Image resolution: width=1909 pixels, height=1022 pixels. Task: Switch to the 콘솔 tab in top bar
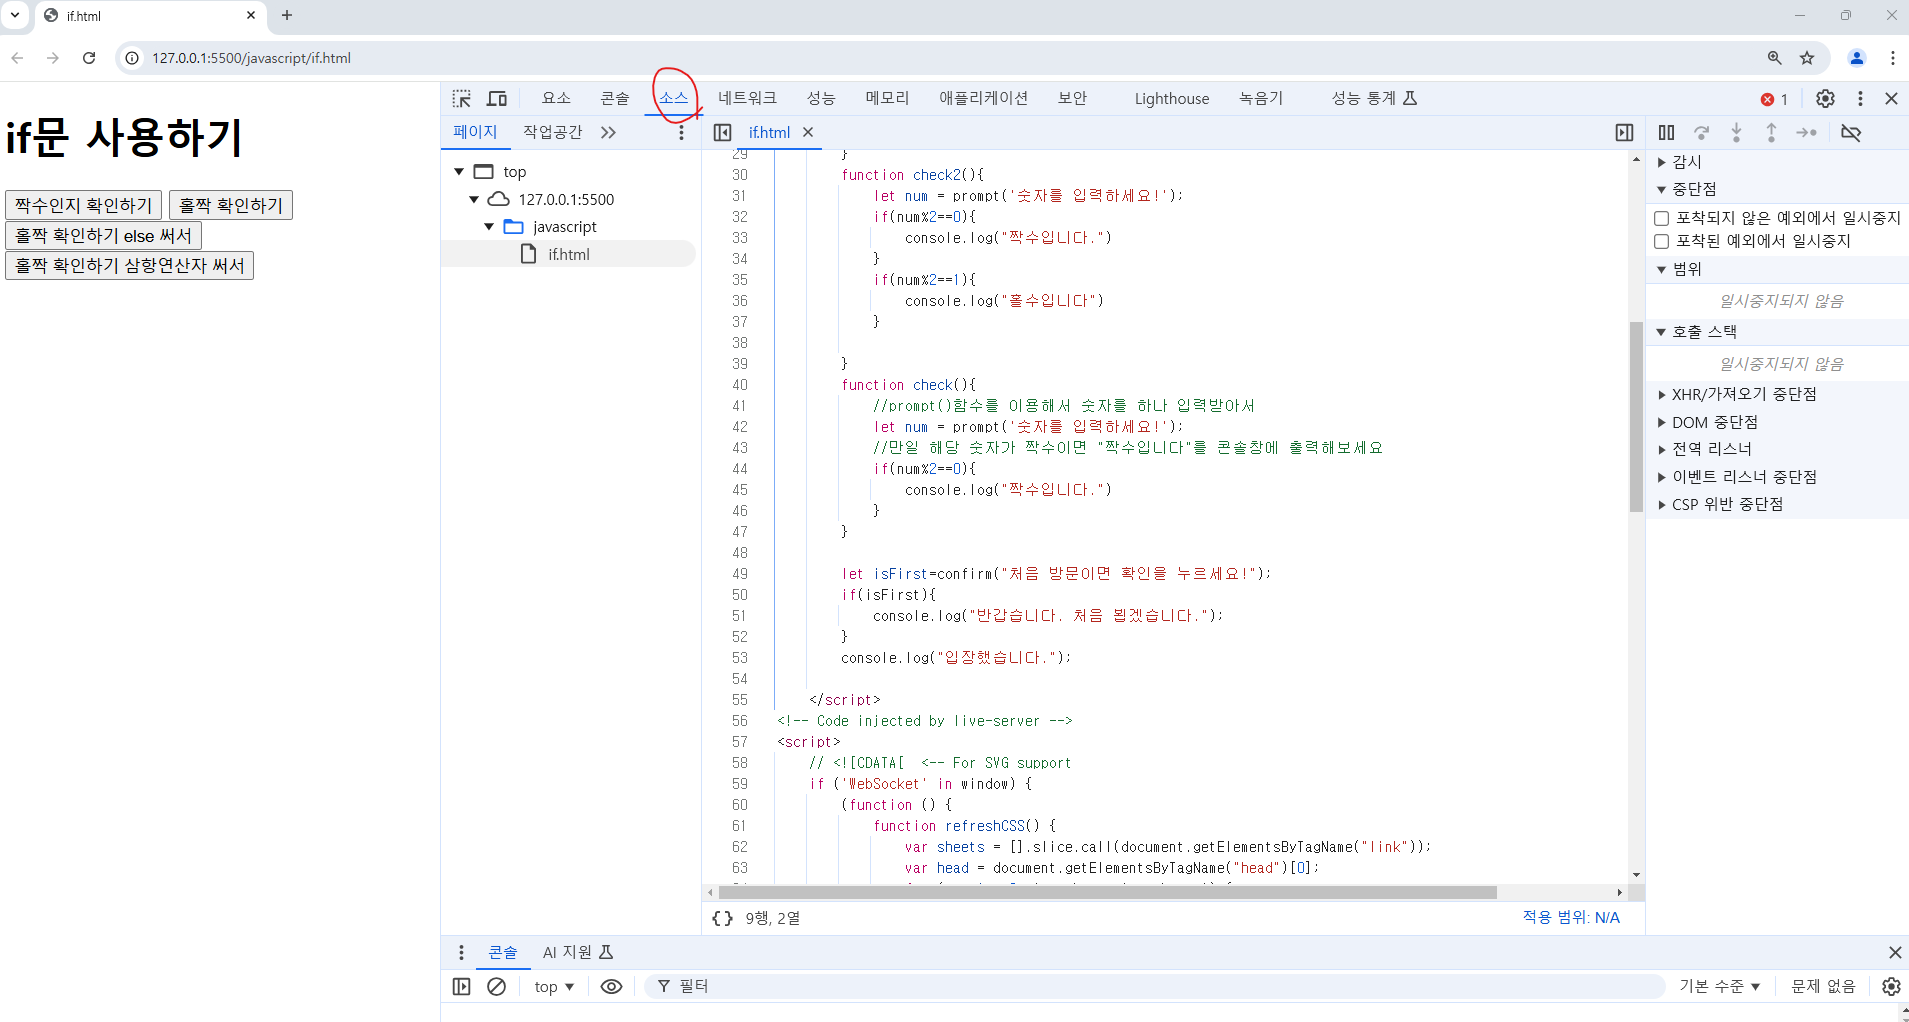pyautogui.click(x=615, y=98)
